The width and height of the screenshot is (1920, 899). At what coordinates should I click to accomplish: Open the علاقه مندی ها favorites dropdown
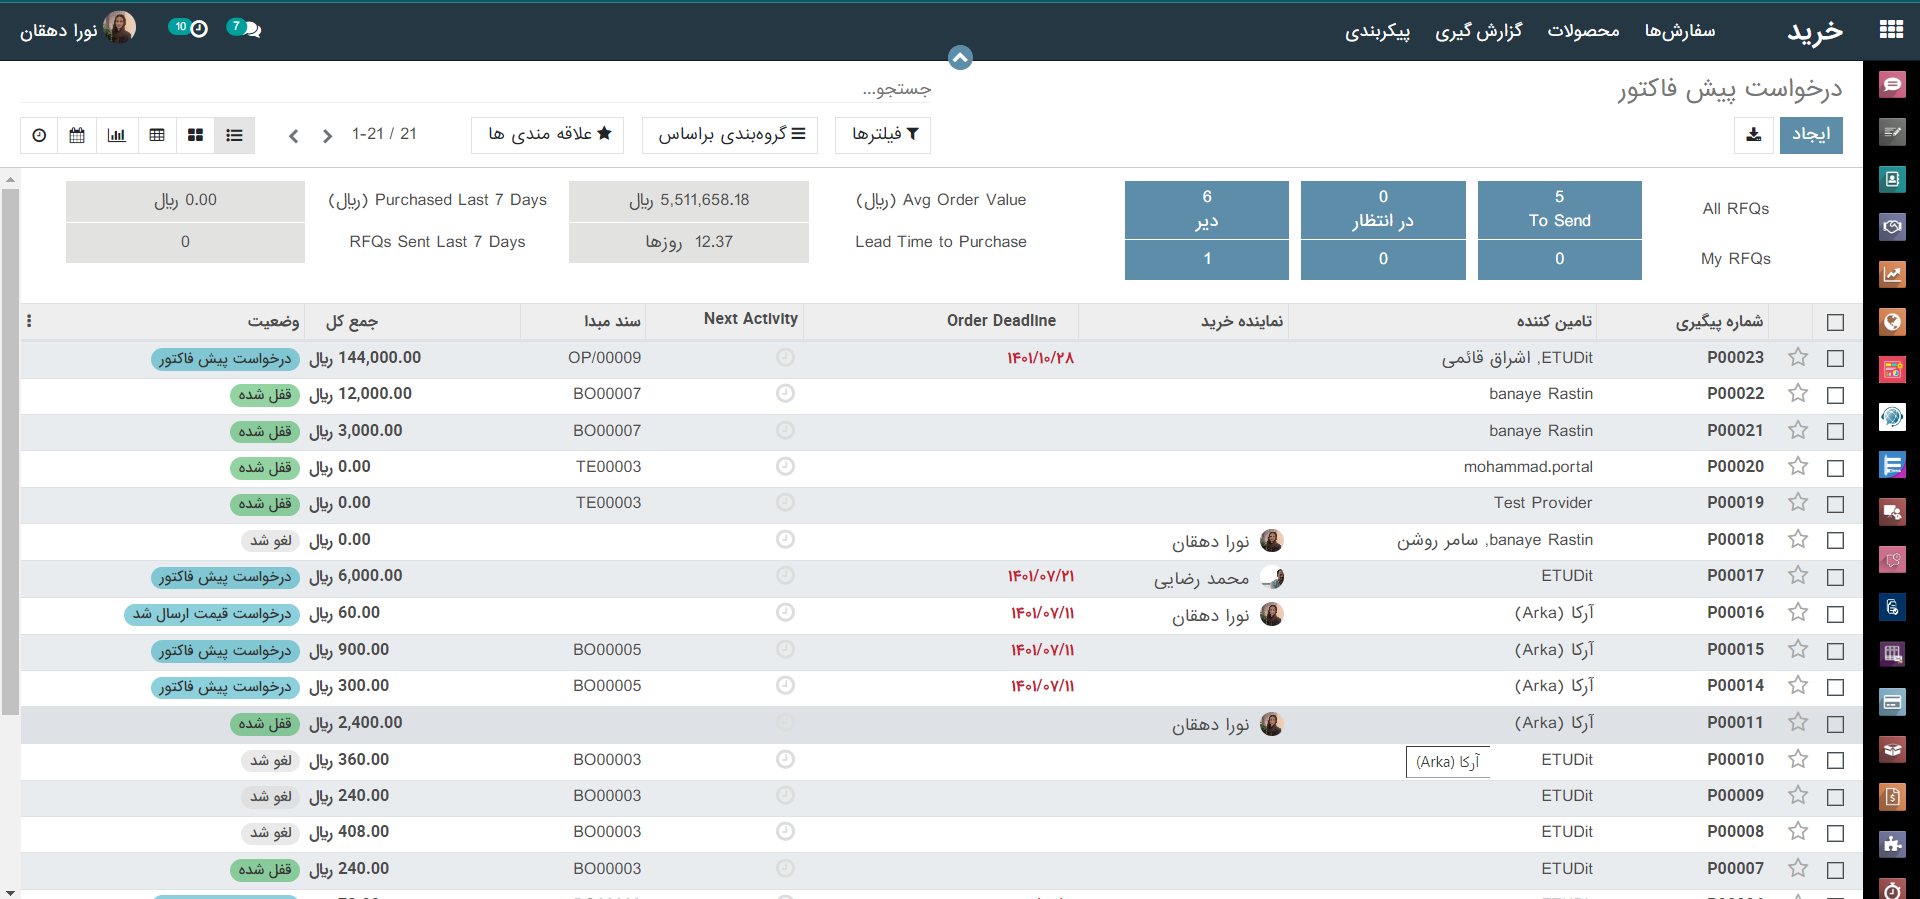click(x=548, y=135)
